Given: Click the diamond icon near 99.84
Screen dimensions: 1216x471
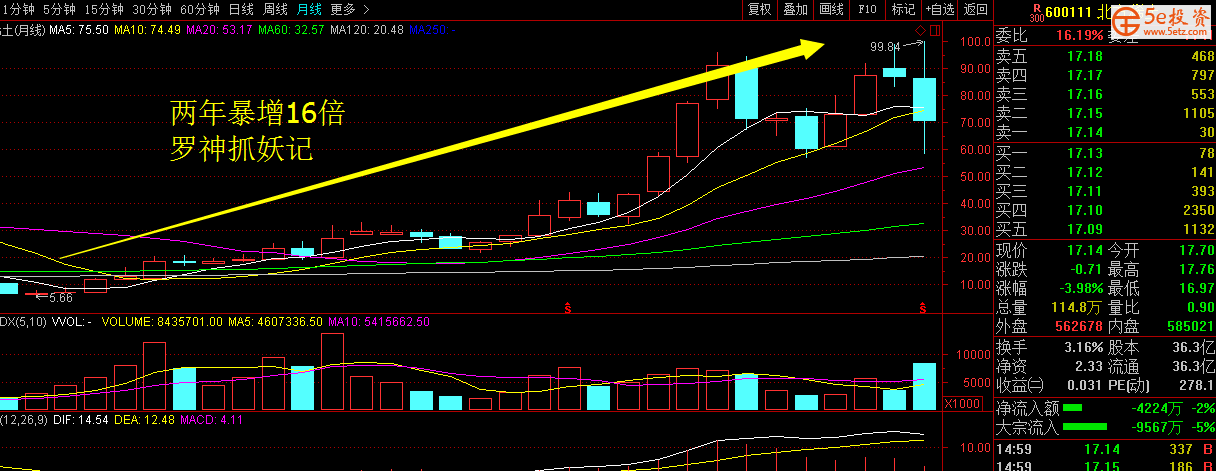Looking at the screenshot, I should point(920,33).
